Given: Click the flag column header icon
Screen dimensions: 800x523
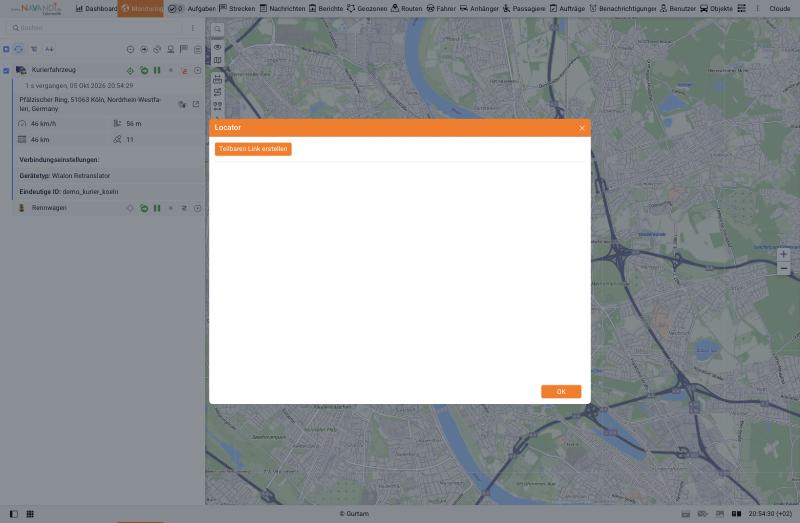Looking at the screenshot, I should pyautogui.click(x=184, y=49).
